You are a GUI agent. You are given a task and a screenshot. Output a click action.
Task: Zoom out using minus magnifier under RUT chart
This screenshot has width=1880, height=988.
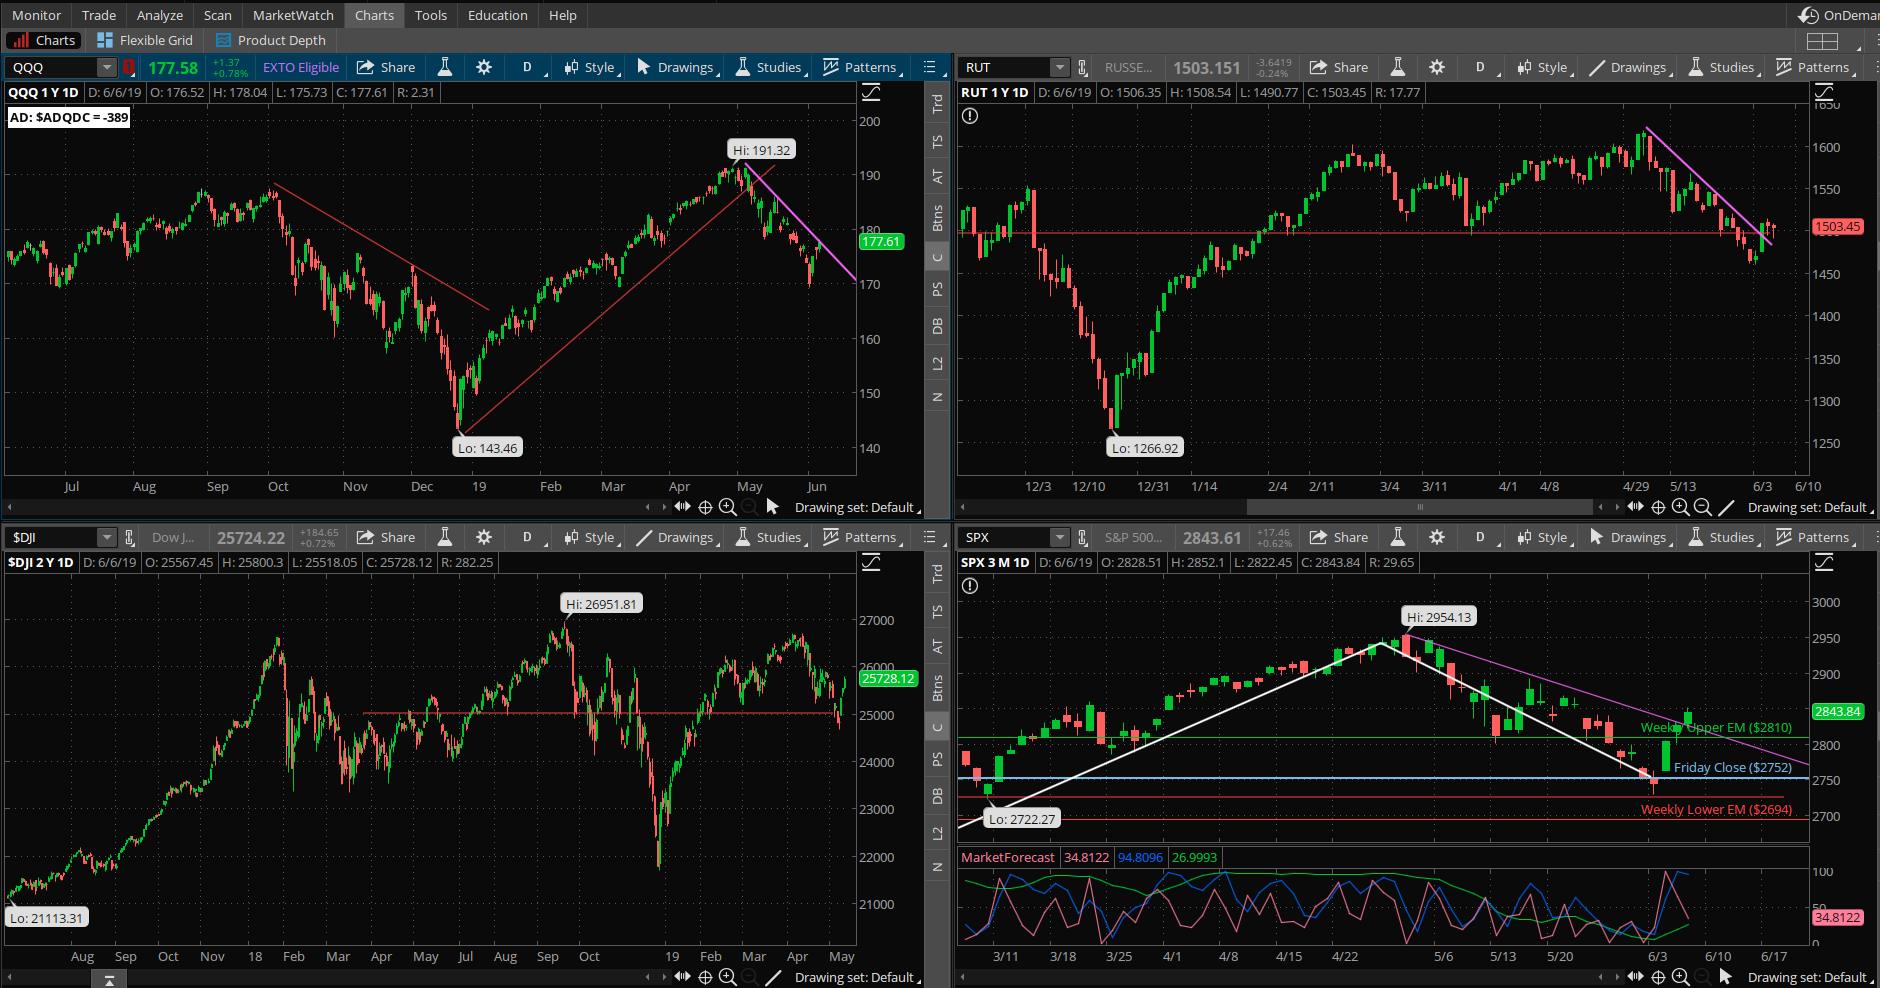1703,507
